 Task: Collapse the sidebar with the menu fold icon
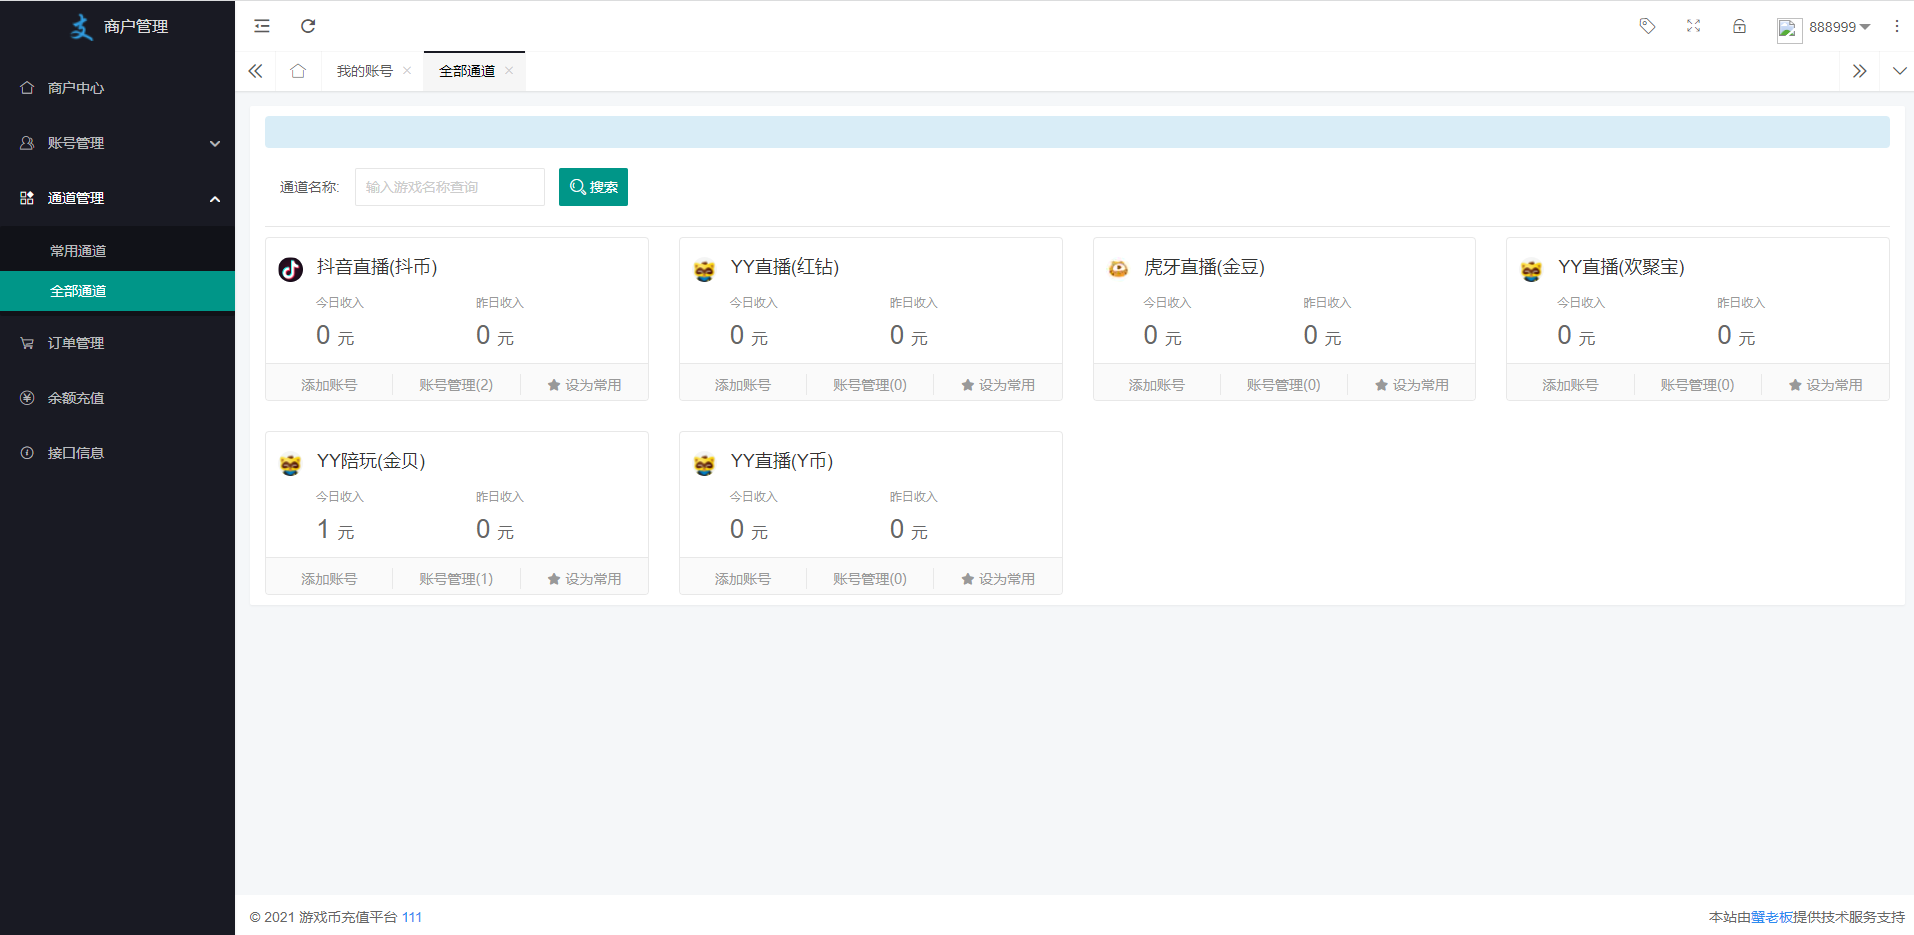(261, 25)
